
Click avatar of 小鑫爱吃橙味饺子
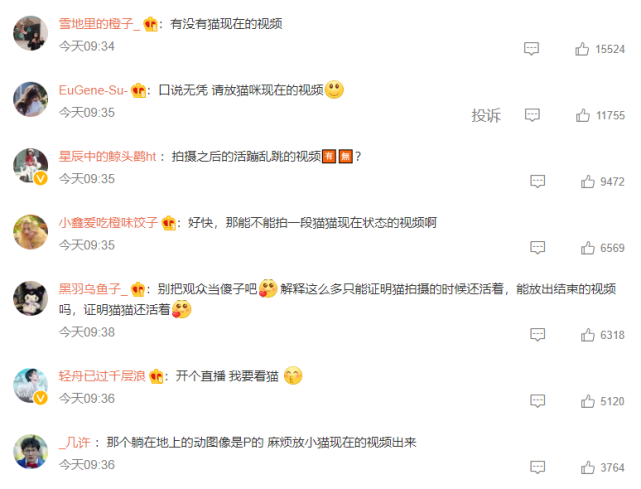coord(31,232)
